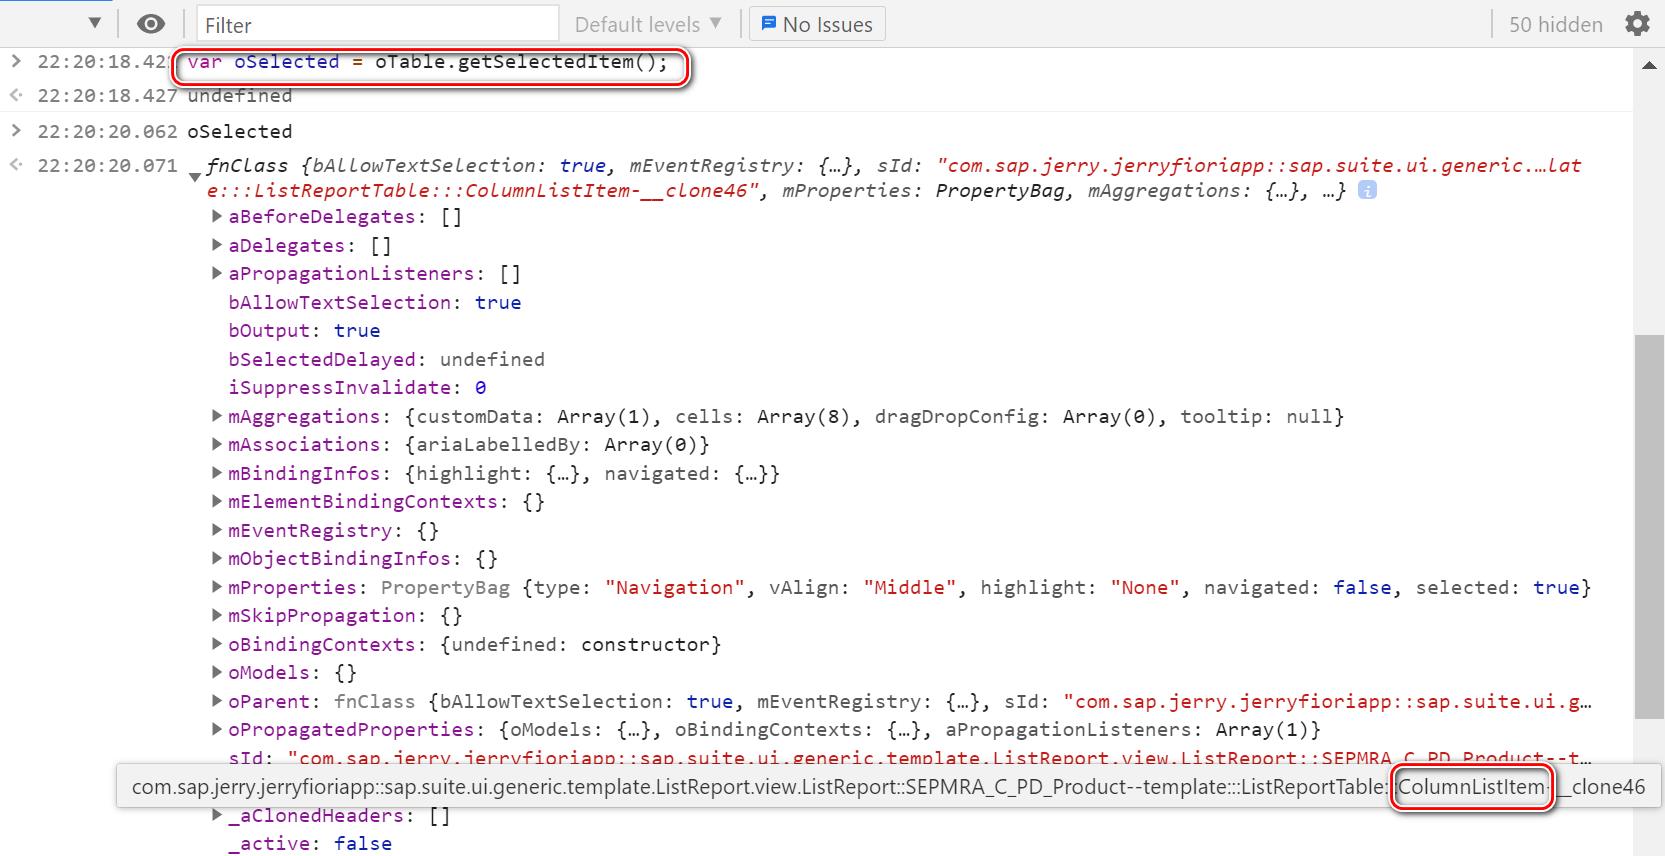This screenshot has width=1665, height=856.
Task: Expand aDelegates array
Action: (217, 245)
